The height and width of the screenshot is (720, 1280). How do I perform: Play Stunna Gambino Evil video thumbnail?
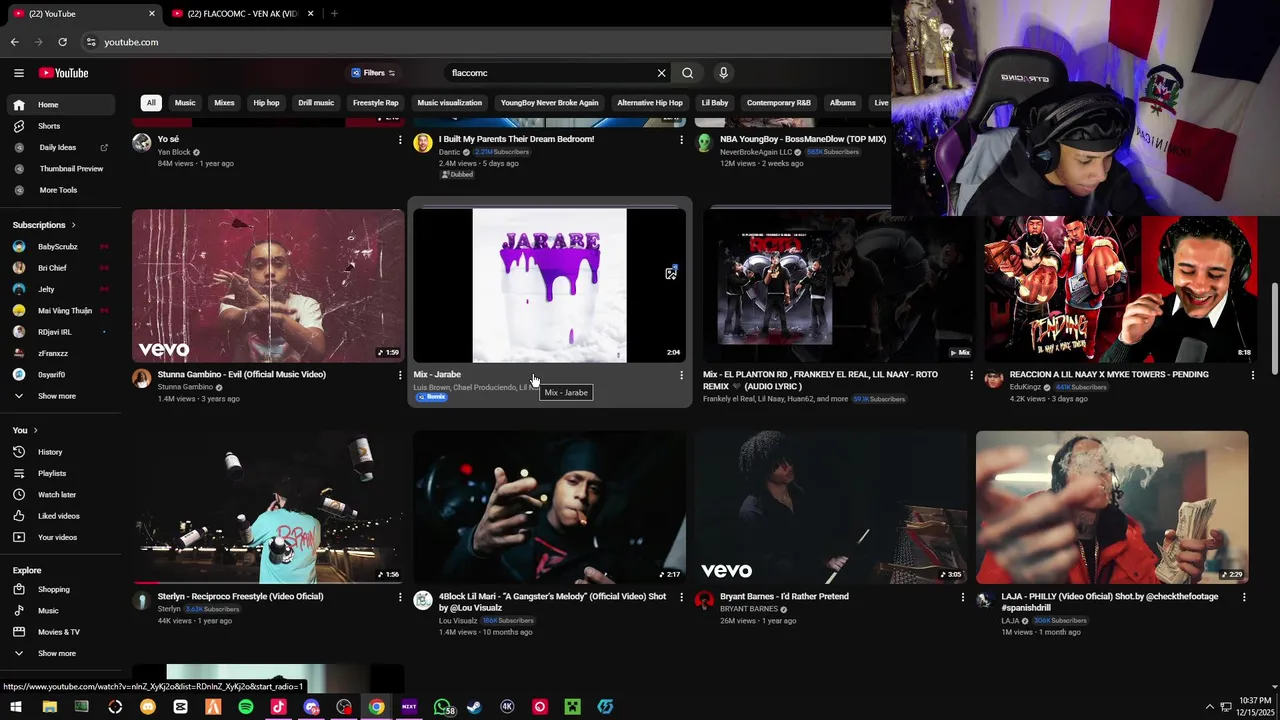point(268,286)
